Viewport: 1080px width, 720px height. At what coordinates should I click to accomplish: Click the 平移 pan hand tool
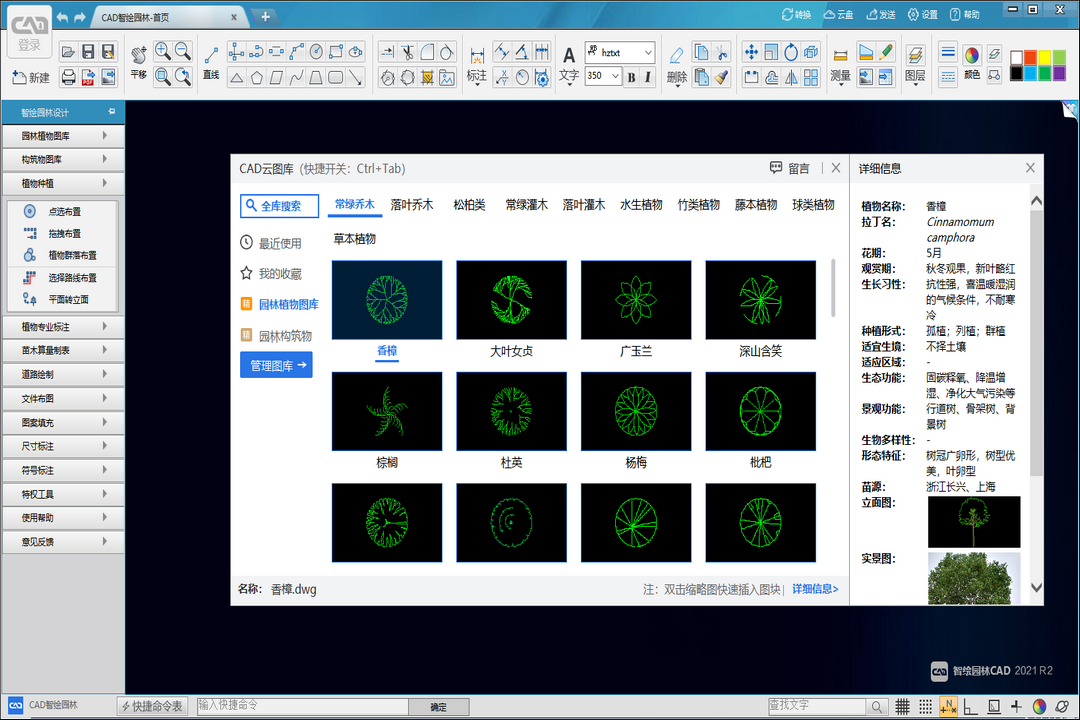[138, 60]
